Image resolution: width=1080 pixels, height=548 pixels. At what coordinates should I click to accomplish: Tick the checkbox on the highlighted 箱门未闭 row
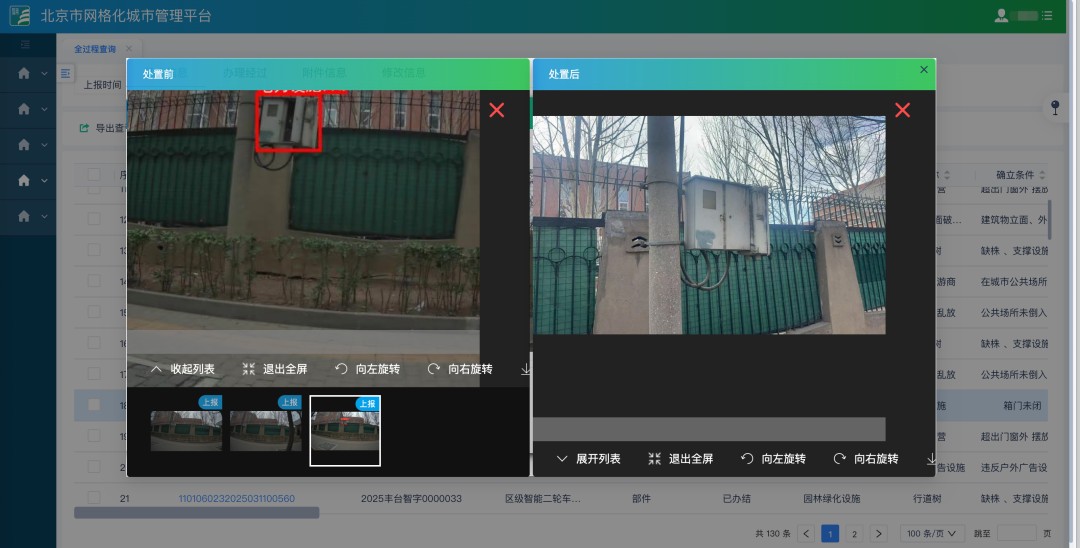pyautogui.click(x=94, y=405)
